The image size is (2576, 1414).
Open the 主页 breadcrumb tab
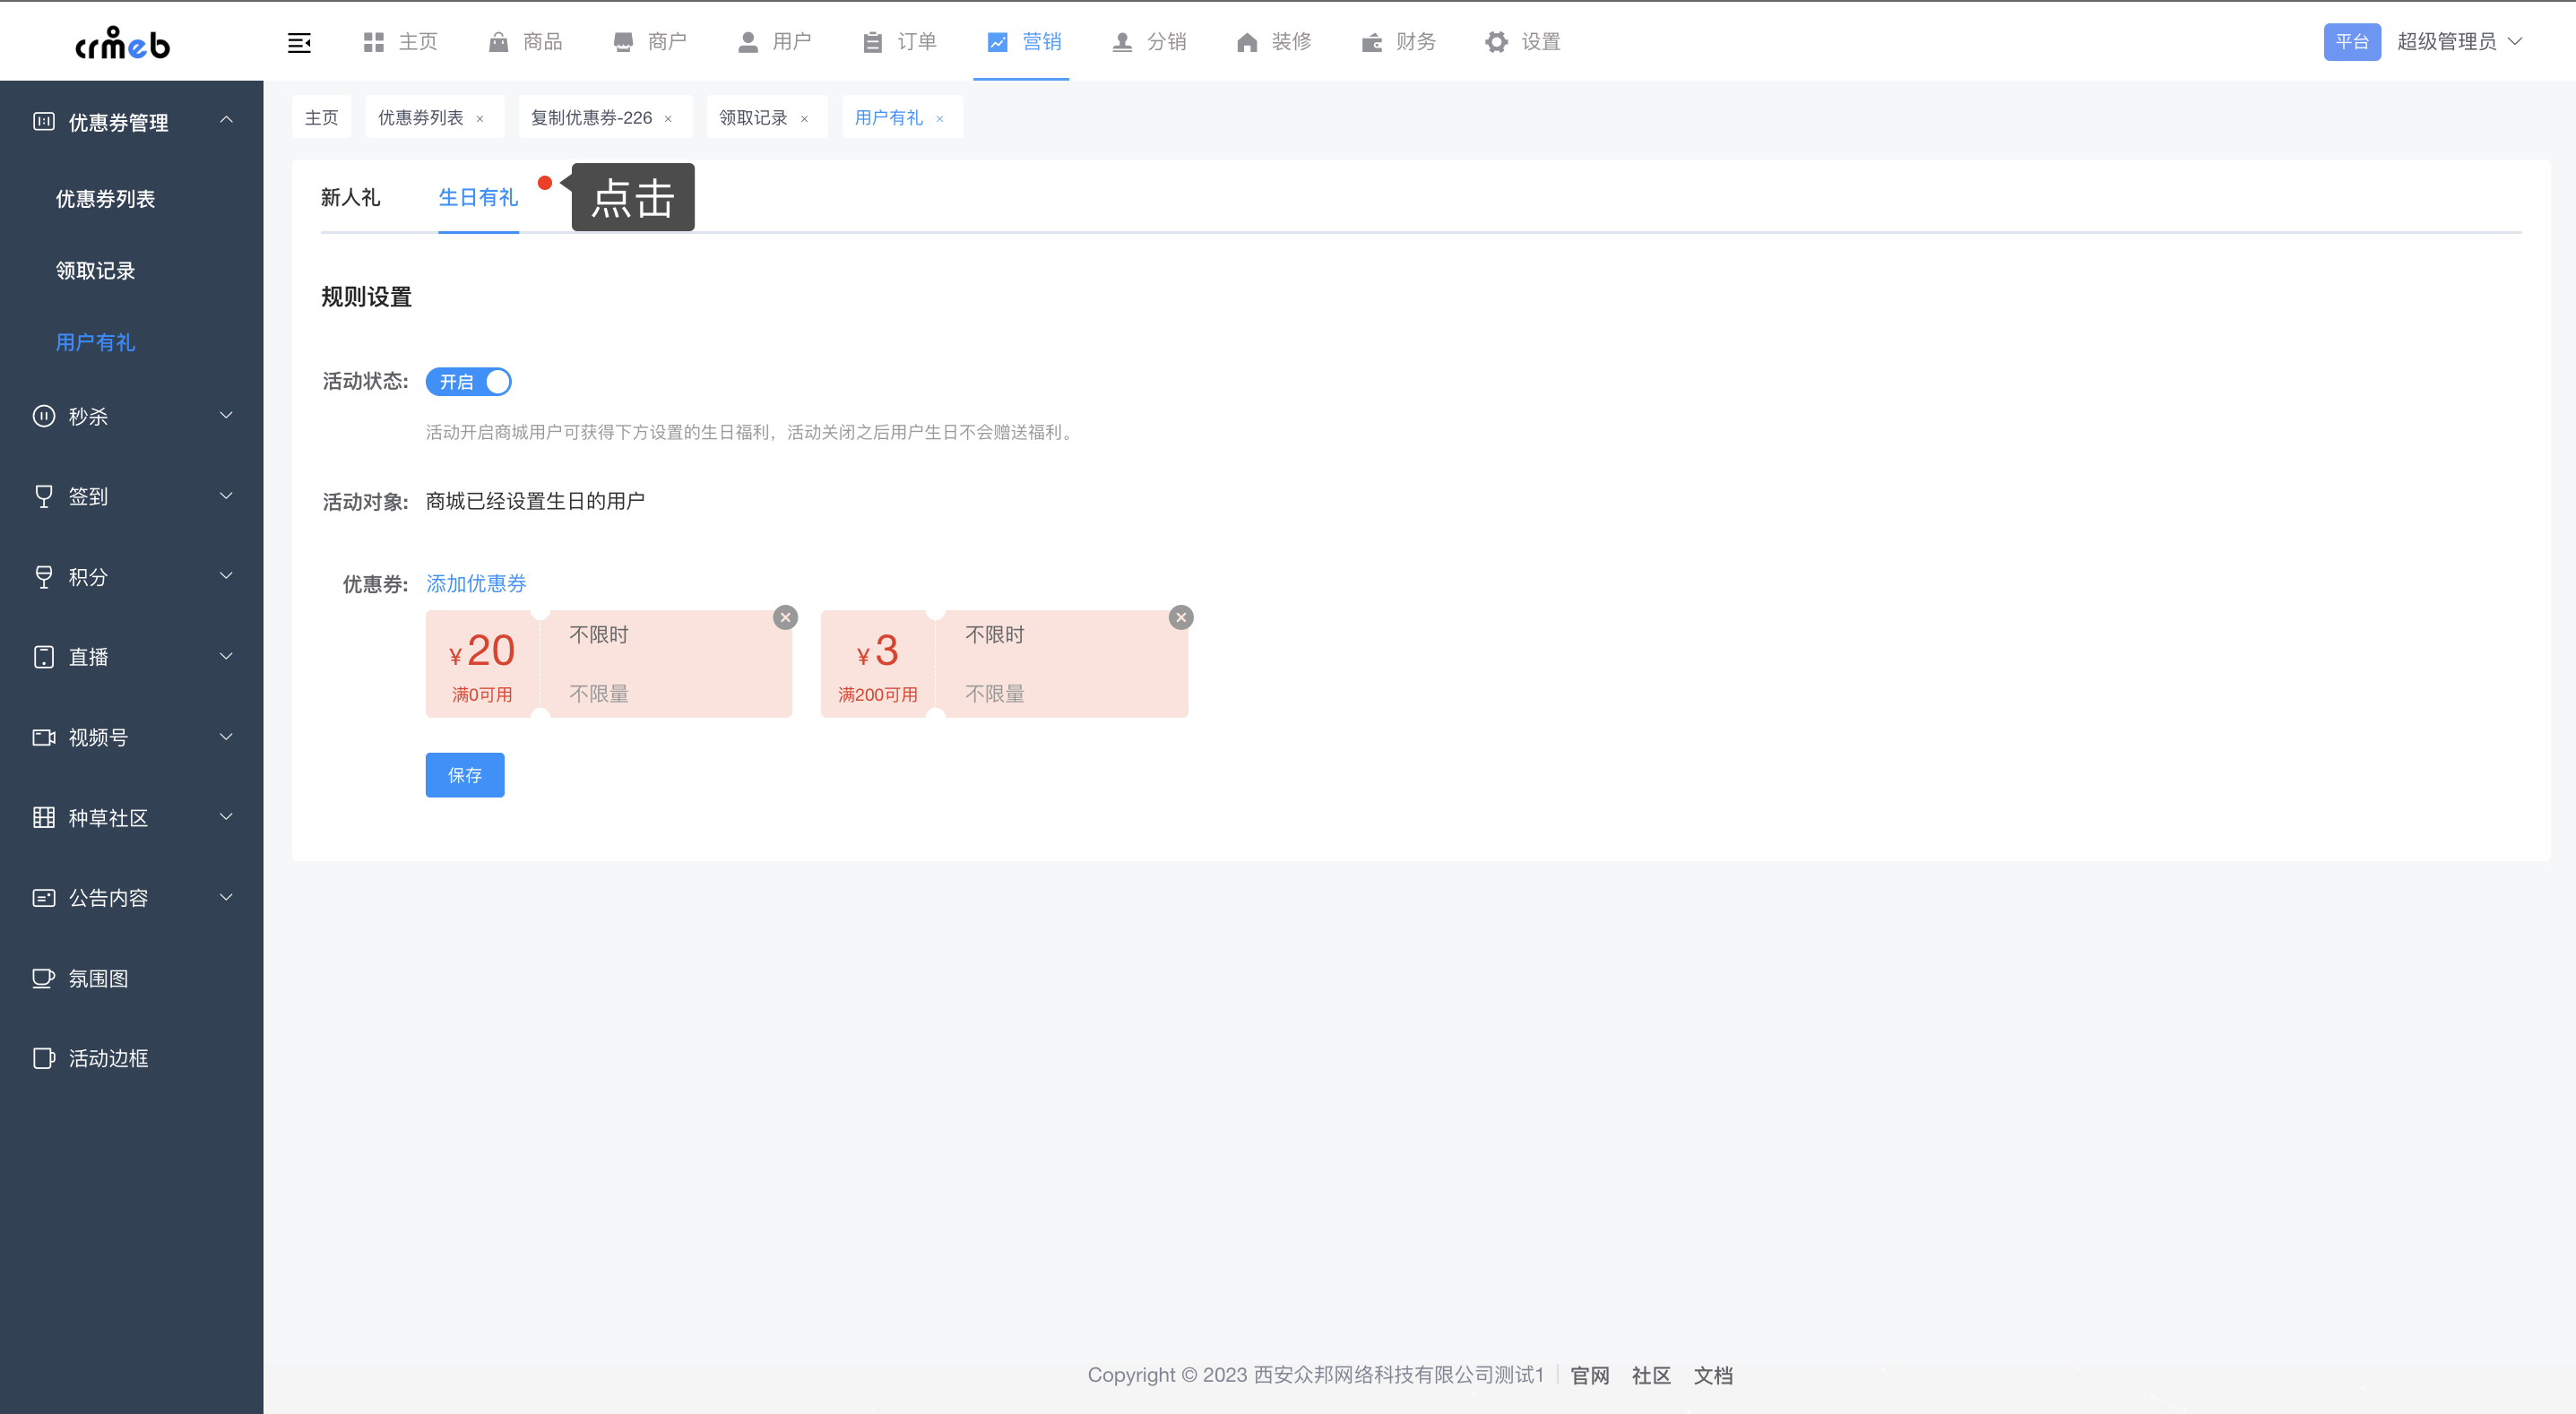(321, 118)
